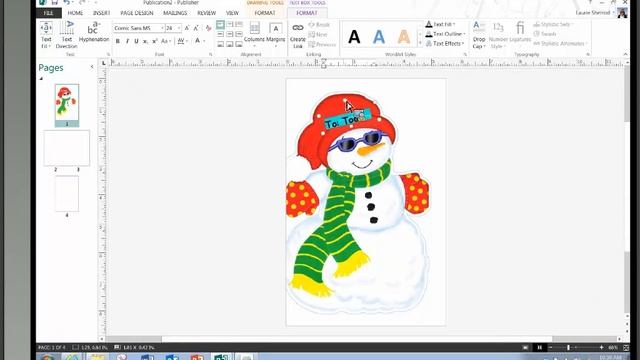Switch to the INSERT tab
This screenshot has width=640, height=360.
click(x=101, y=13)
